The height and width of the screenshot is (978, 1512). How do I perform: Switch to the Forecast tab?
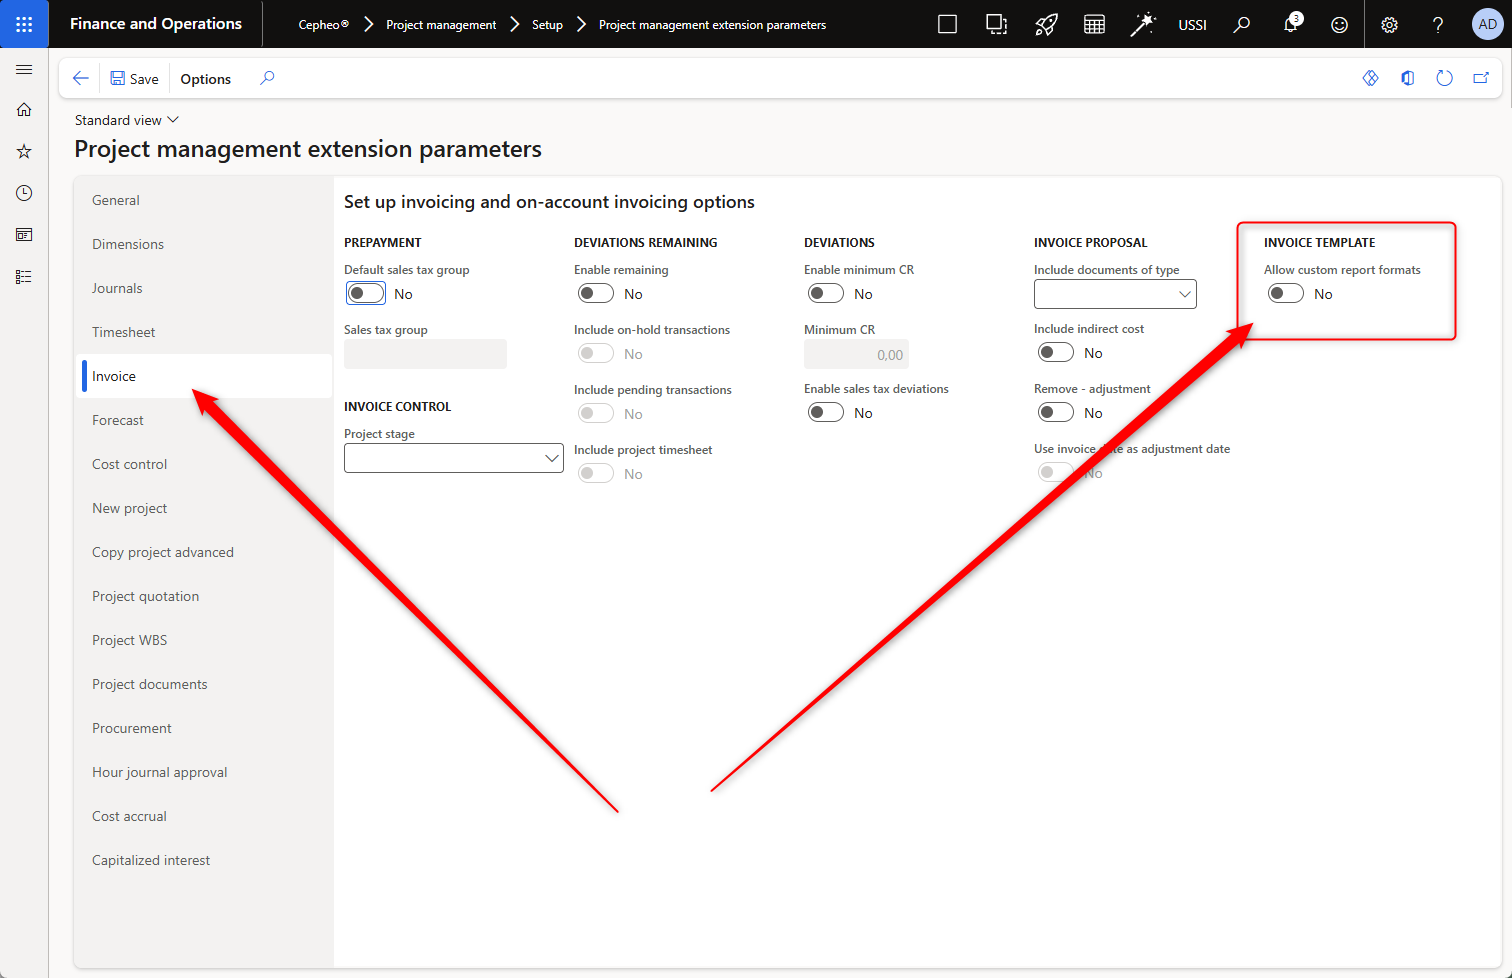[x=118, y=420]
